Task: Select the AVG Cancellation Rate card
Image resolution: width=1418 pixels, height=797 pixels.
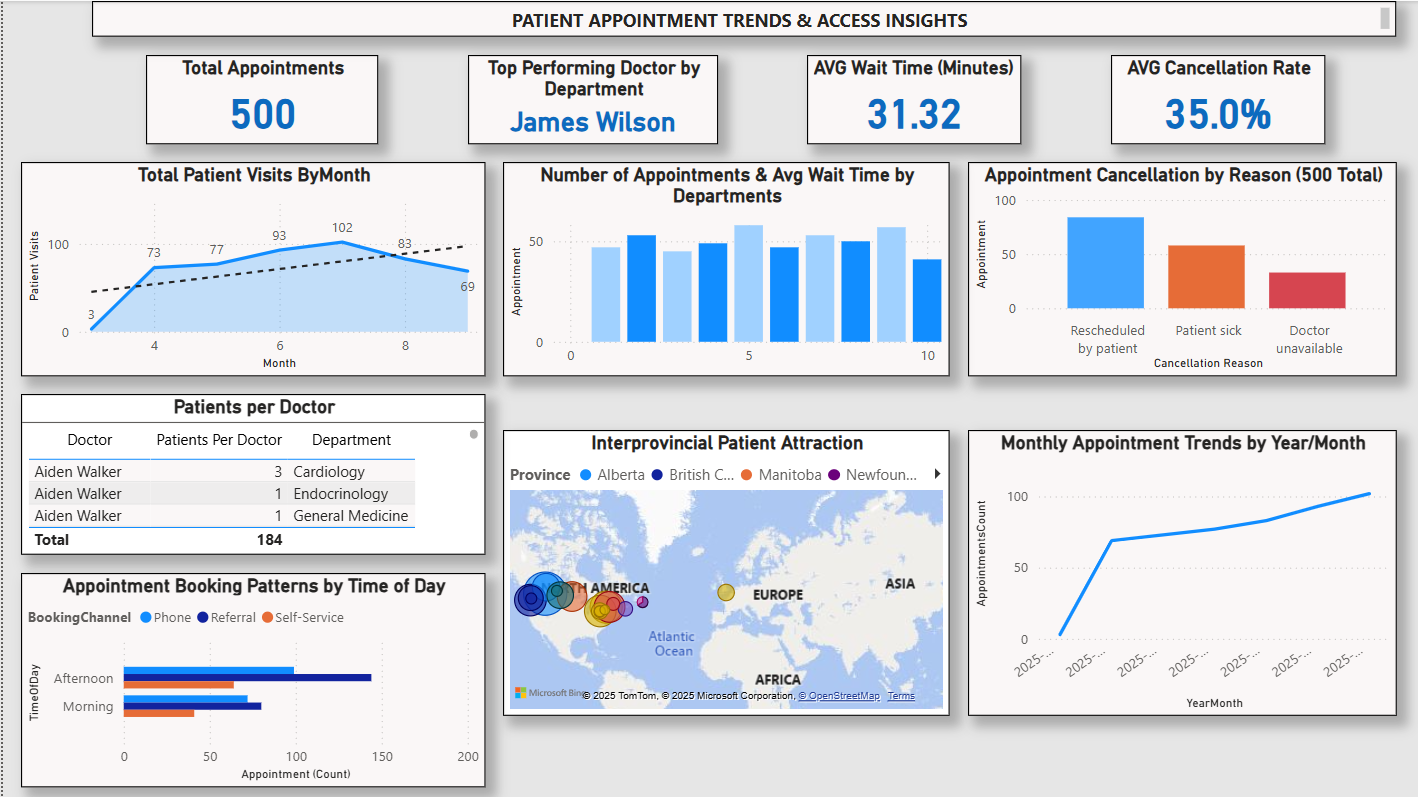Action: (x=1218, y=98)
